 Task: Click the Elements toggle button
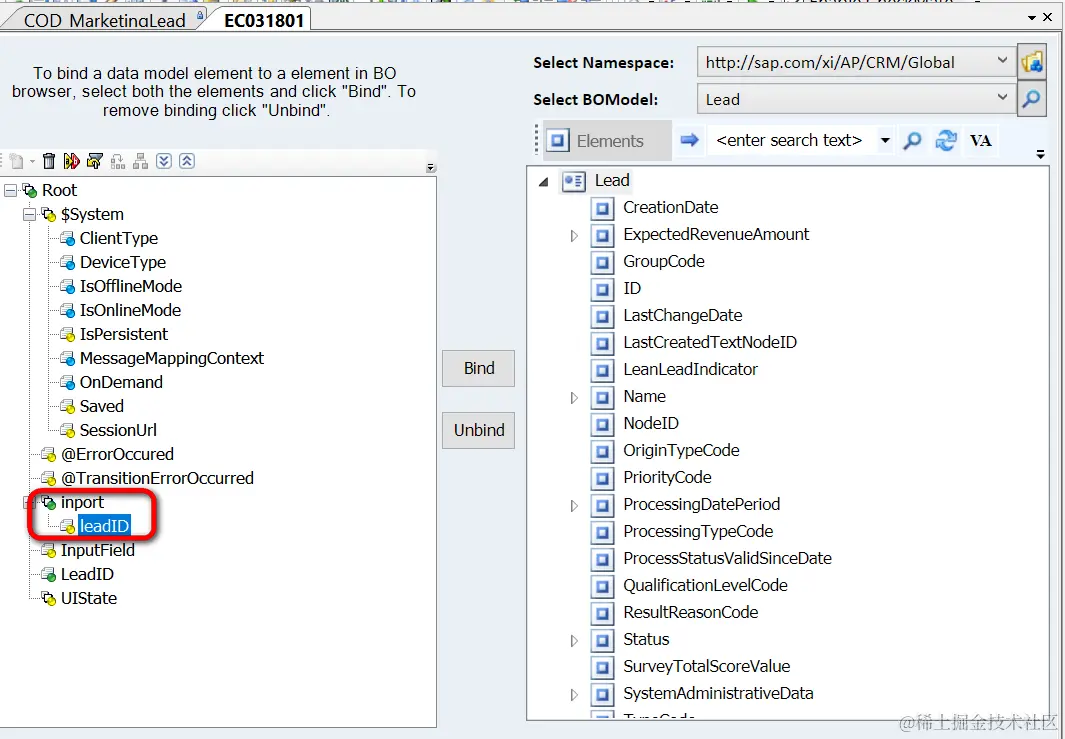tap(605, 141)
